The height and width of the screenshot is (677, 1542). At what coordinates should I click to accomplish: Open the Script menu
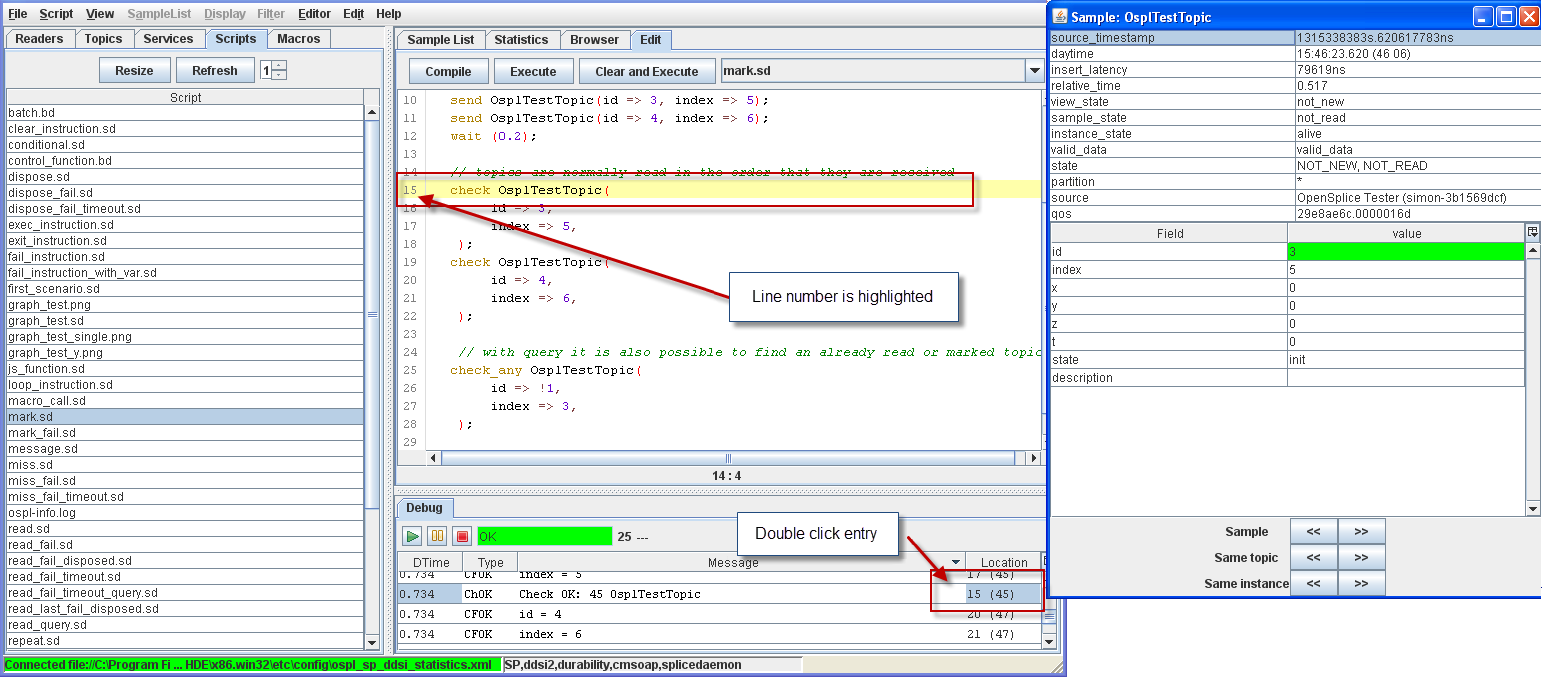click(56, 14)
